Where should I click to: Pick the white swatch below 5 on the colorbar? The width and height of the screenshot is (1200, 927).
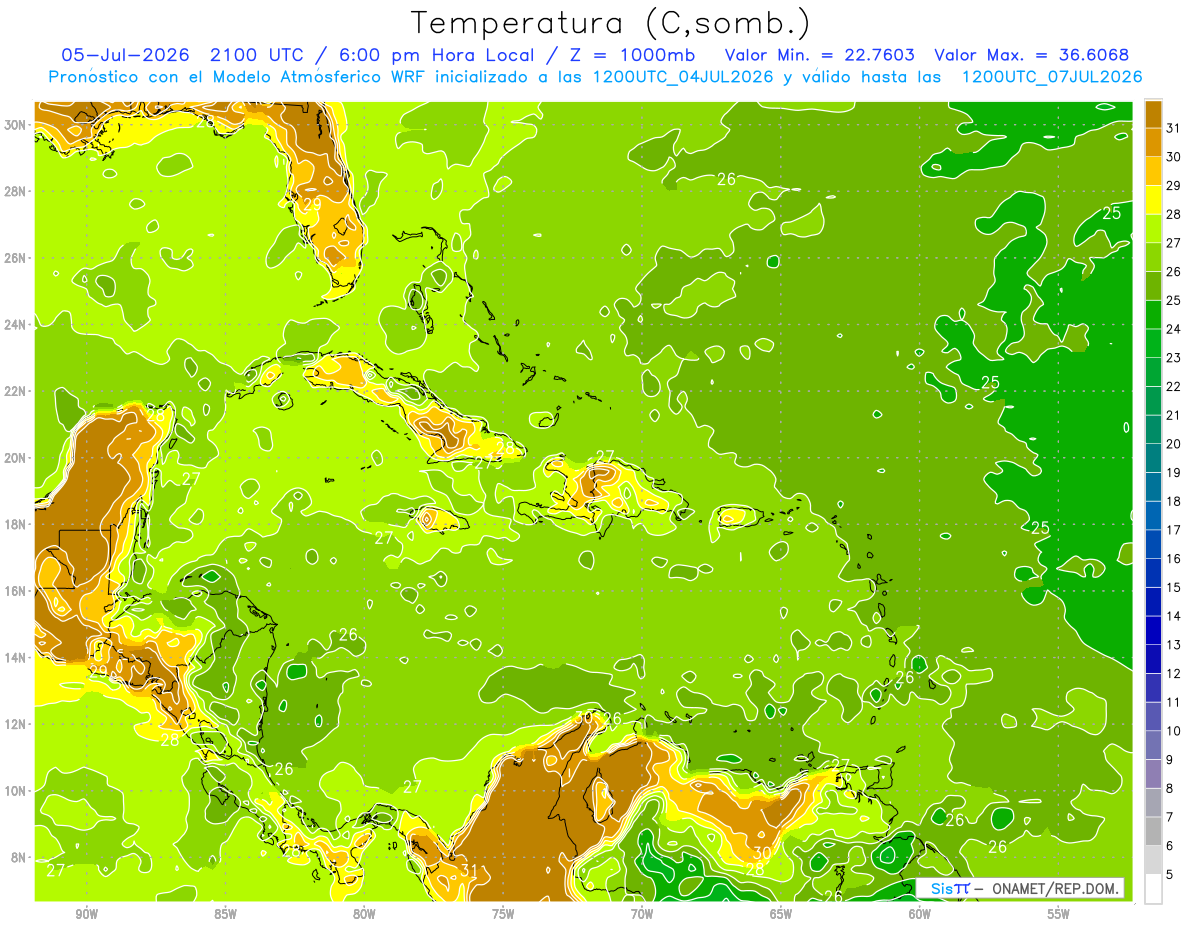(x=1153, y=888)
